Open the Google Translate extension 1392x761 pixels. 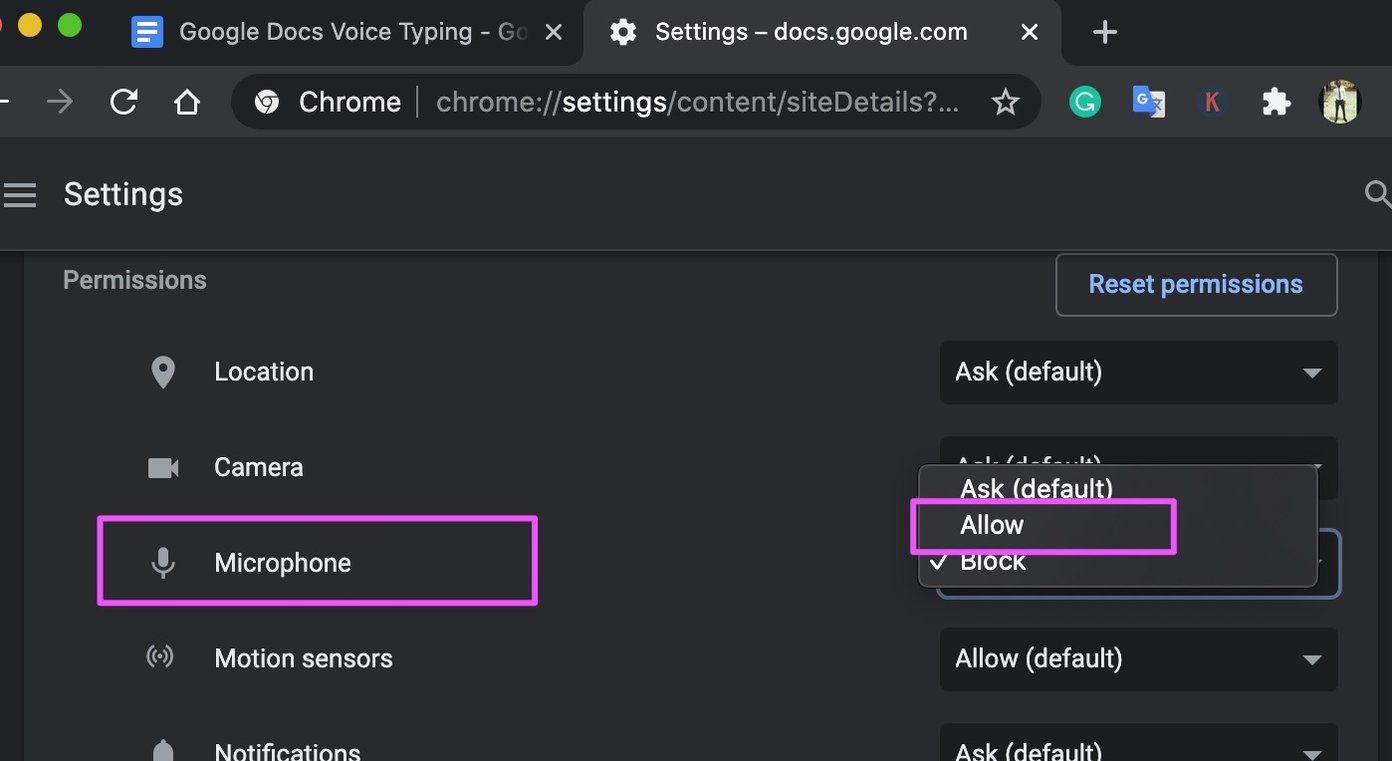pyautogui.click(x=1148, y=102)
